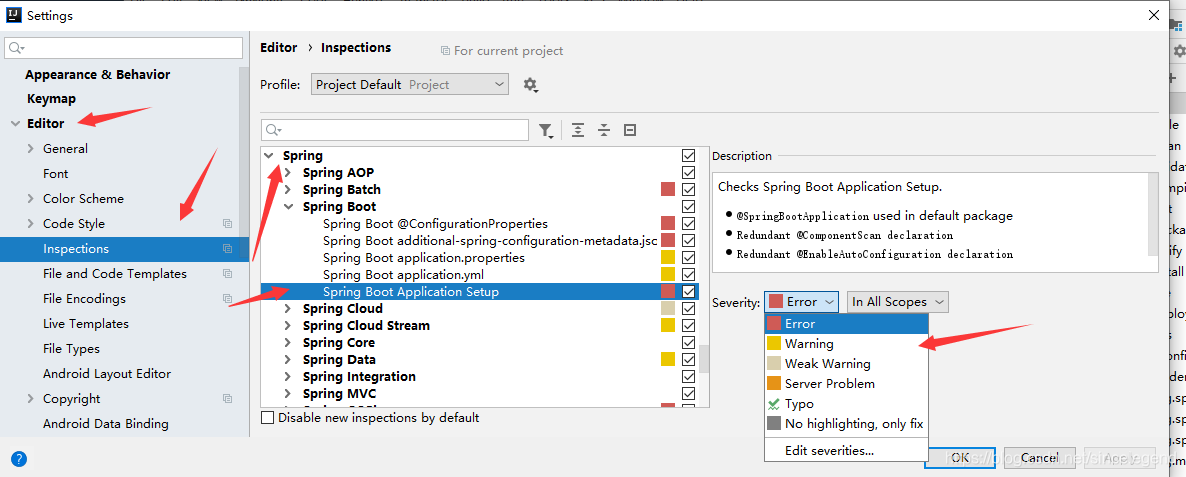Open the inspections filter funnel icon
This screenshot has height=477, width=1186.
(545, 131)
